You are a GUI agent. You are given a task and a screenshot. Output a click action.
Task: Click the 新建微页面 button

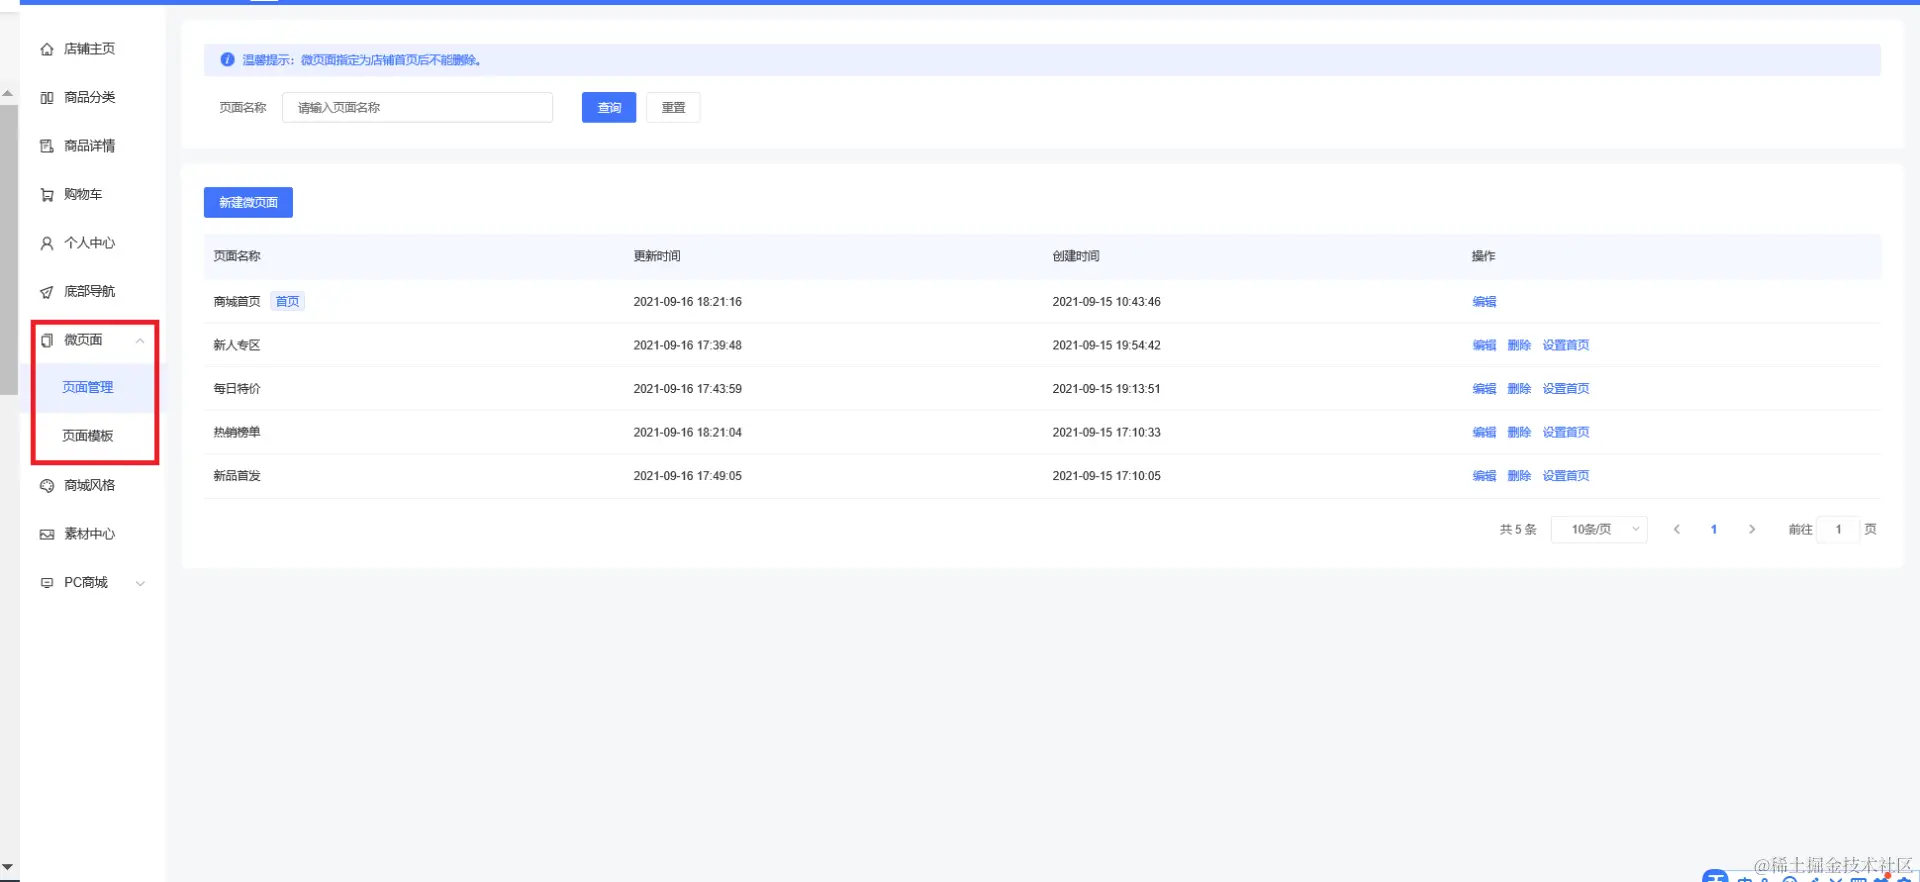point(248,202)
